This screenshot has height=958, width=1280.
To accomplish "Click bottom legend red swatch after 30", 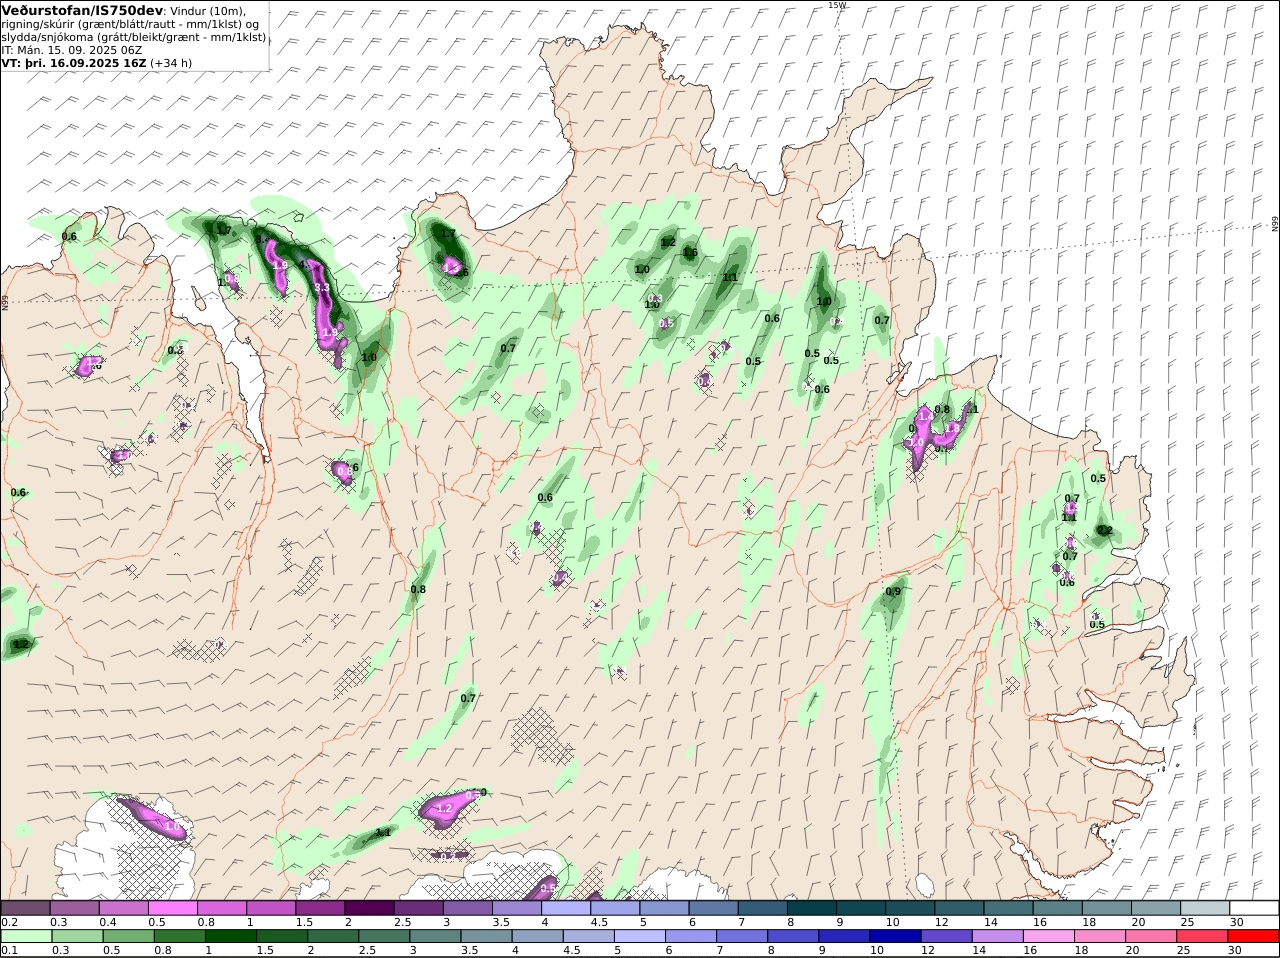I will pyautogui.click(x=1254, y=936).
